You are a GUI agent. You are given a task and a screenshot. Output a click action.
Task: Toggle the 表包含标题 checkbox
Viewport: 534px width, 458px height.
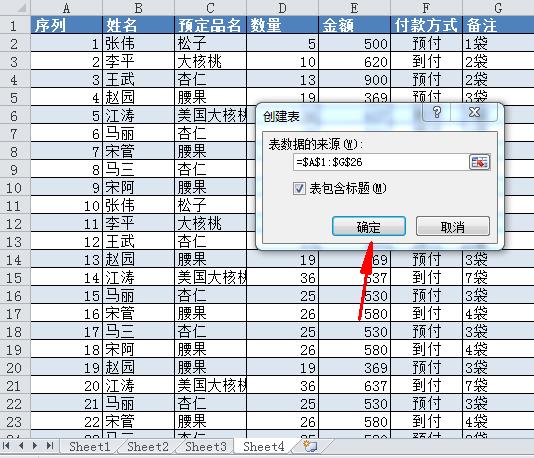(299, 188)
